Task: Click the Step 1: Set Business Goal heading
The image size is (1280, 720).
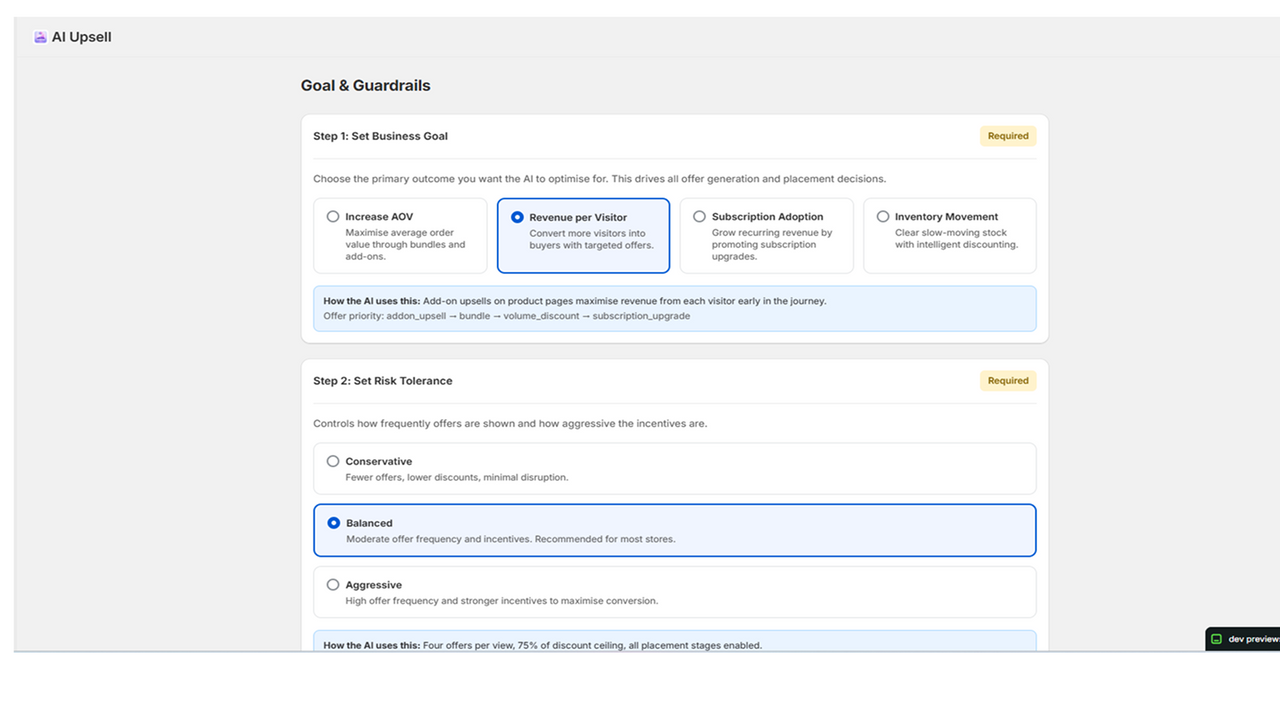Action: pyautogui.click(x=381, y=136)
